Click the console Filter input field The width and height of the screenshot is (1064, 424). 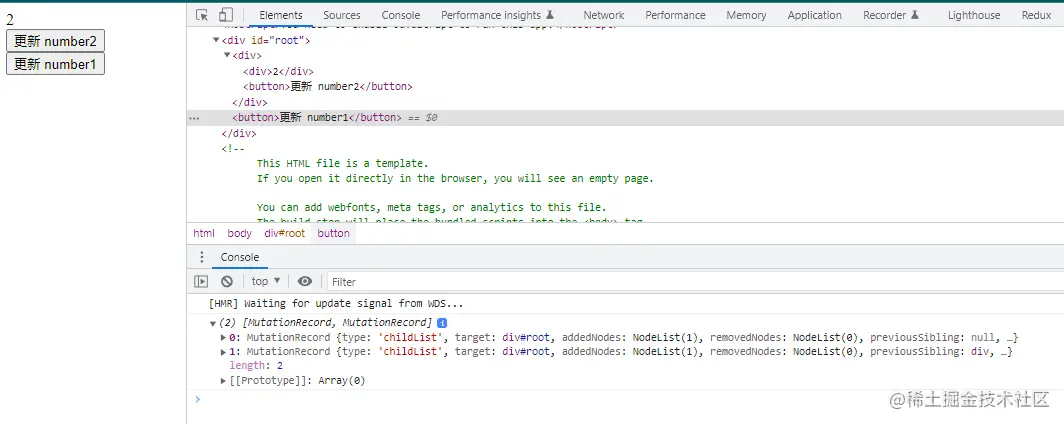695,282
